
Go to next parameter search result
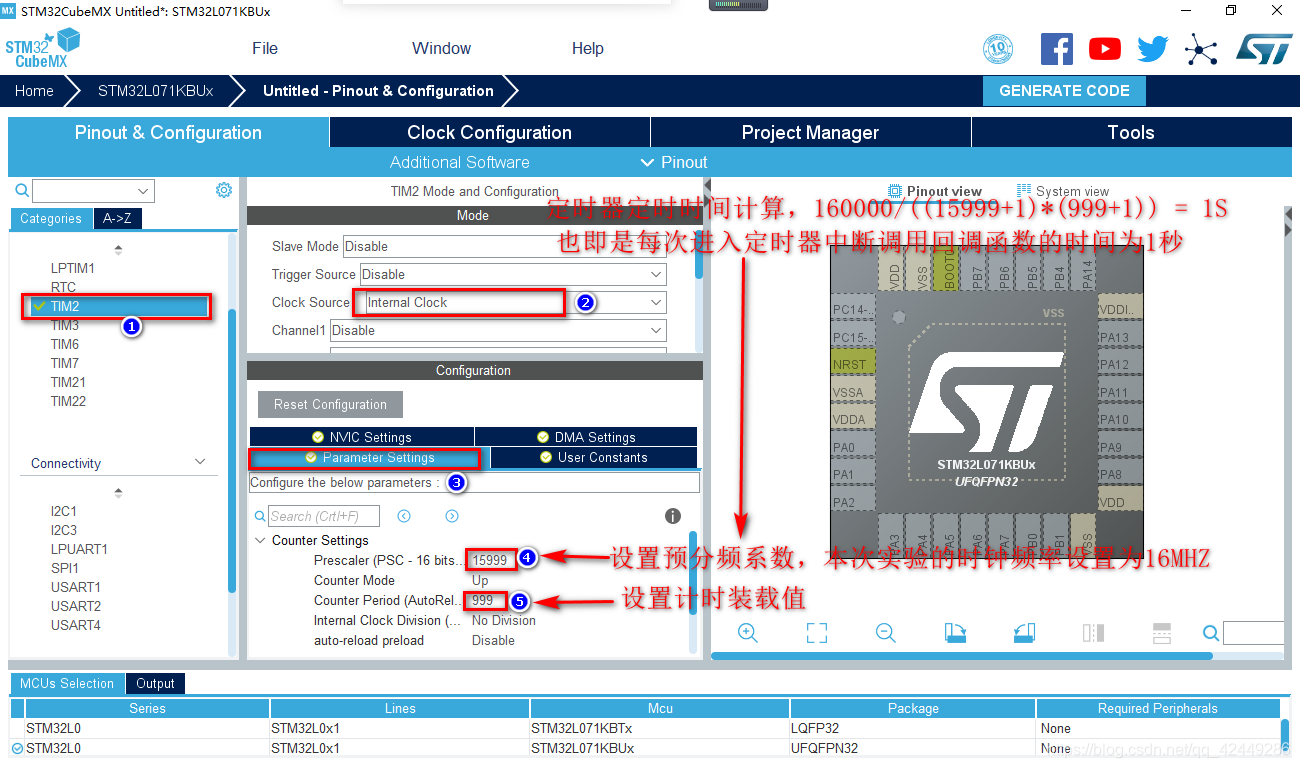(452, 516)
